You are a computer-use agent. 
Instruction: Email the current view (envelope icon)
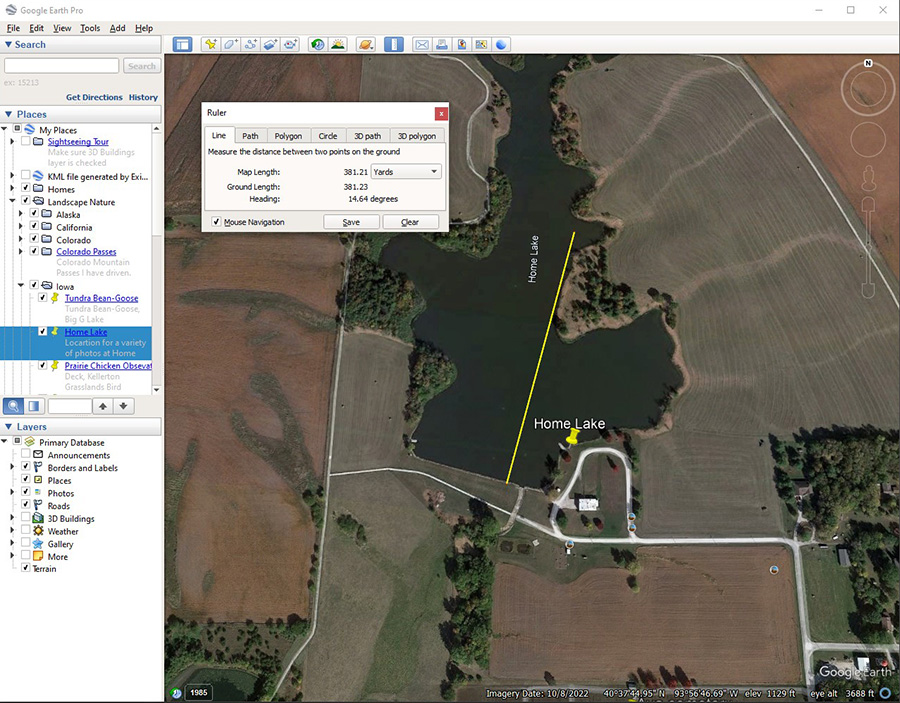(422, 45)
